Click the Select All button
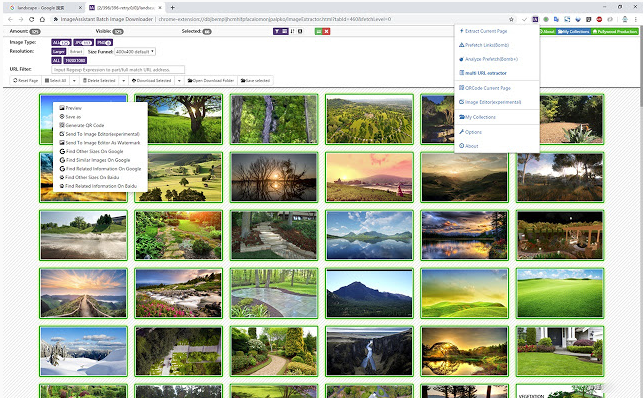The height and width of the screenshot is (398, 643). 56,81
